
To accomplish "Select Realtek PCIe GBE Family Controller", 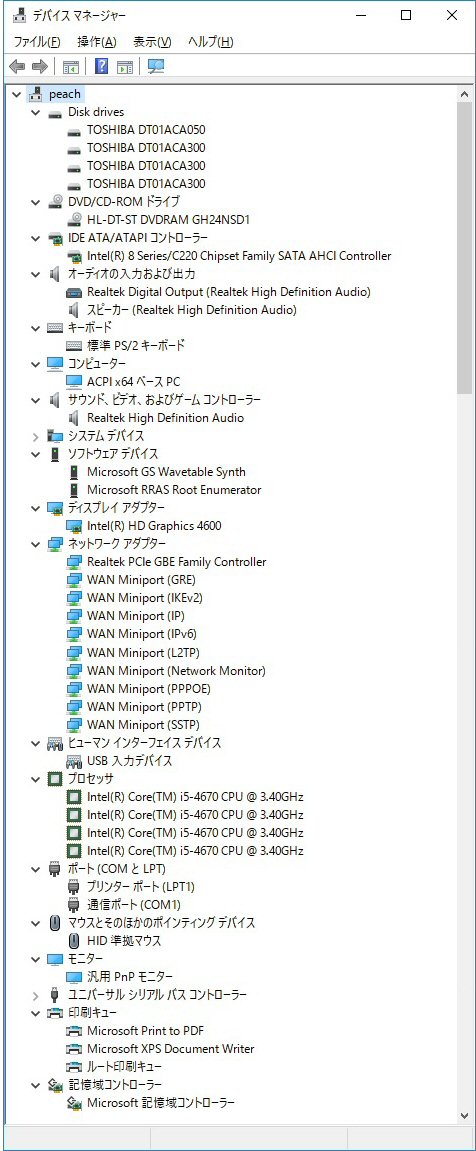I will 176,562.
